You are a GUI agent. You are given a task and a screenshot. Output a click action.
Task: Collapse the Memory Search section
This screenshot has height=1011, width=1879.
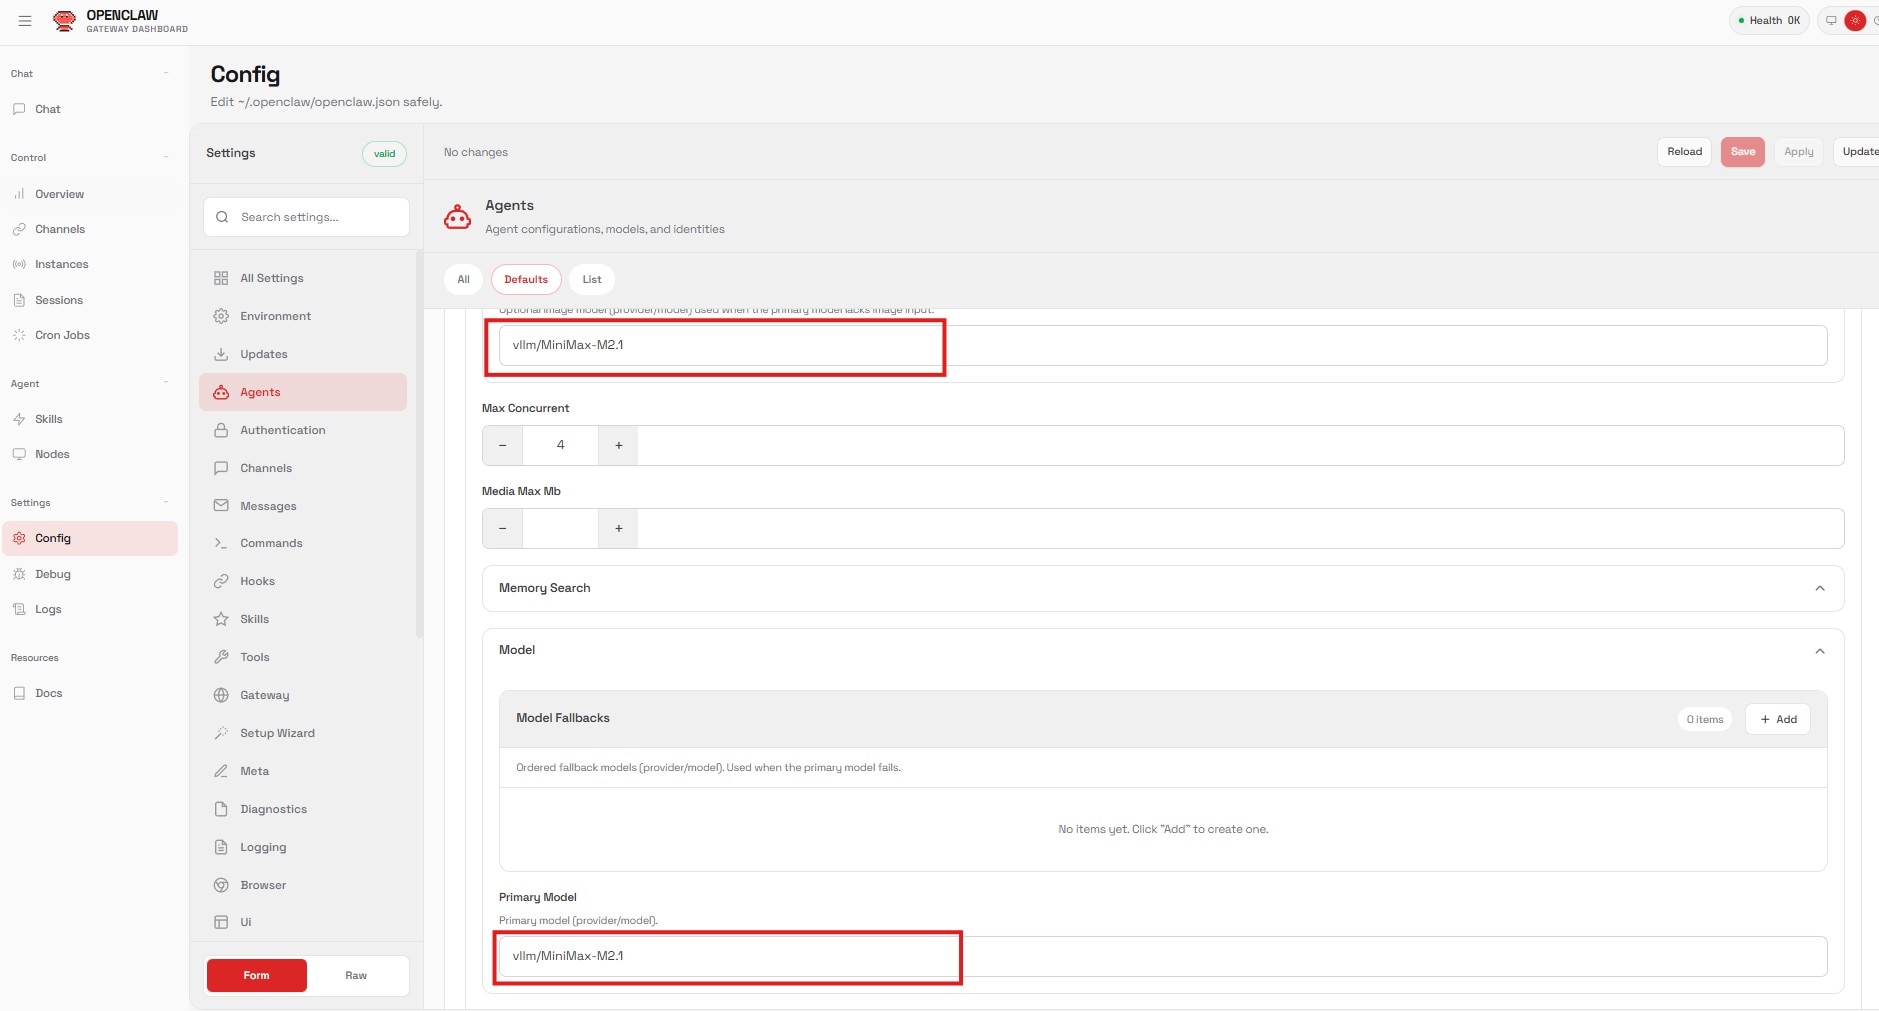[x=1819, y=588]
